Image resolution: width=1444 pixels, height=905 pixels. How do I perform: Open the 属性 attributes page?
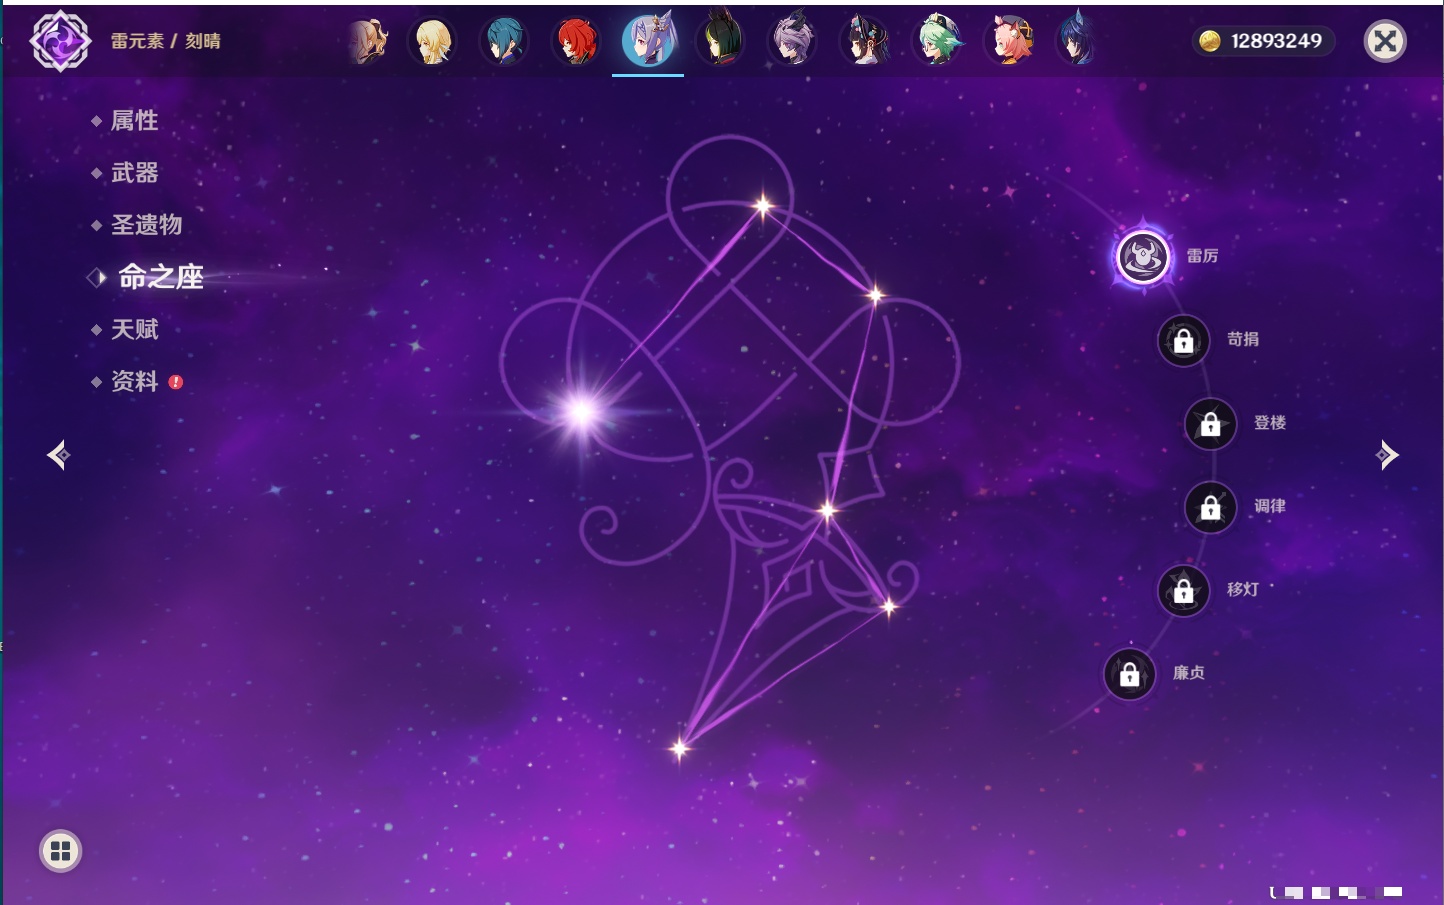(x=134, y=121)
